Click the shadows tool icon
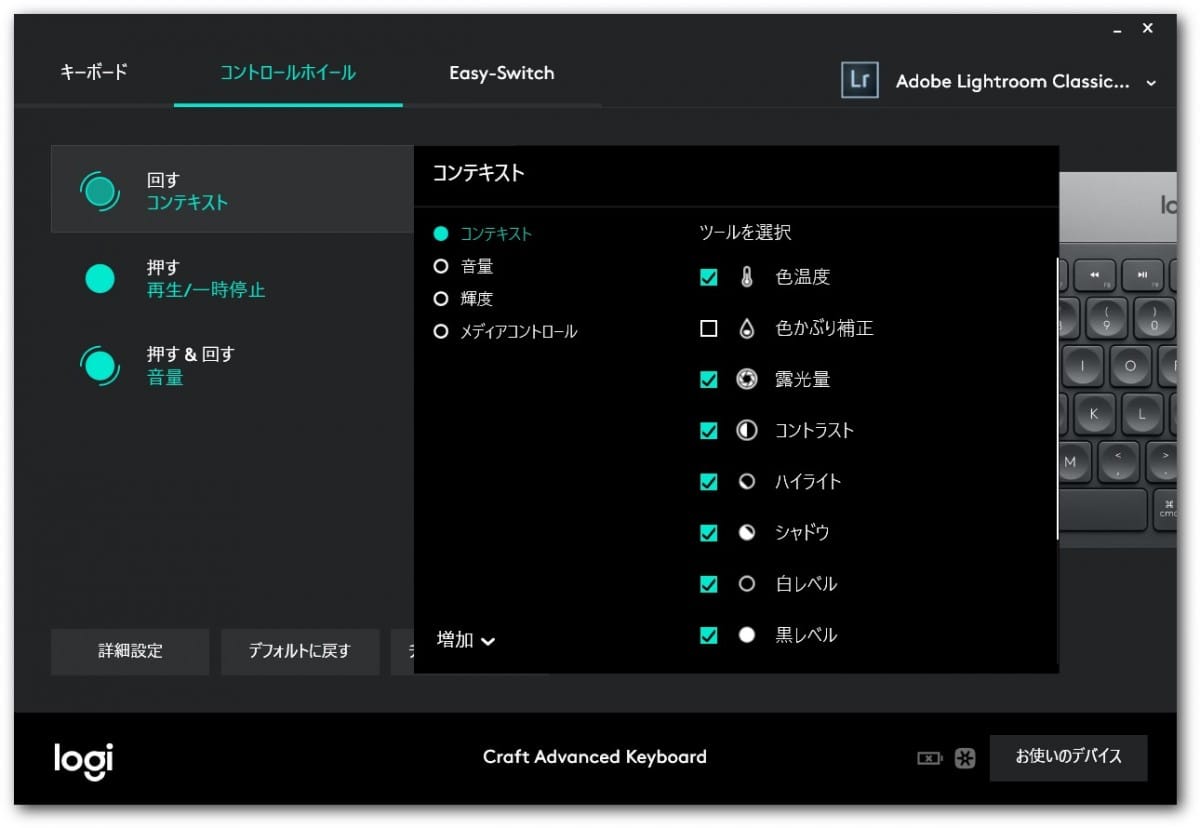1200x828 pixels. 746,533
